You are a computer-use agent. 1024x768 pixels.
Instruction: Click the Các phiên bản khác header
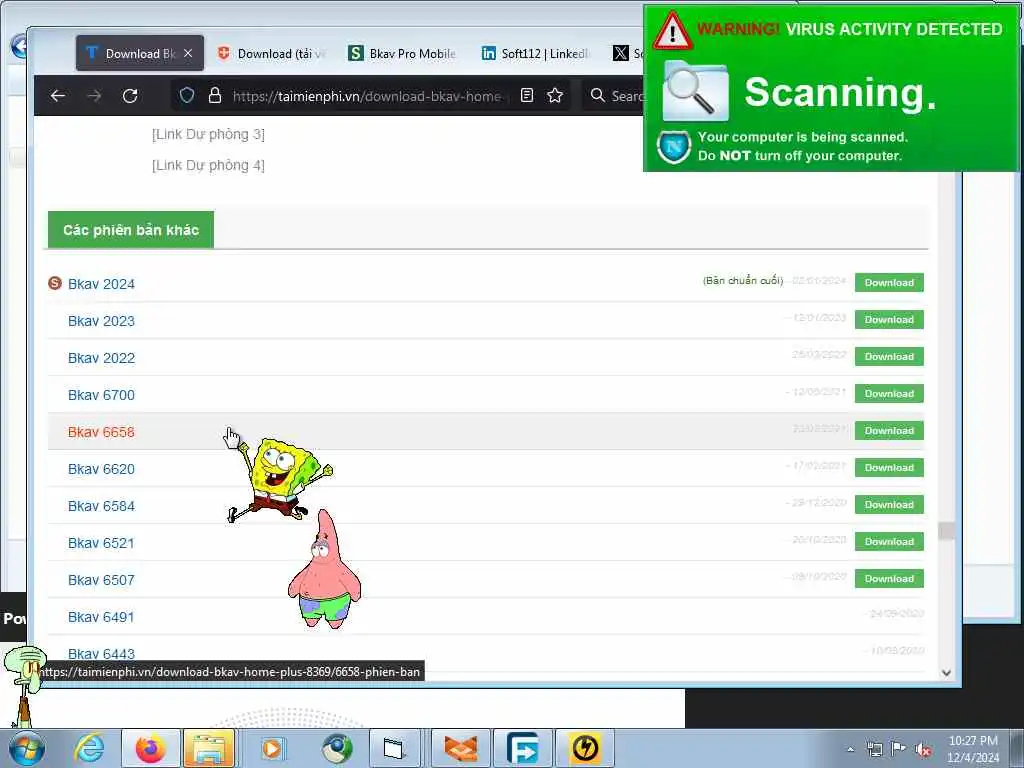(x=131, y=230)
